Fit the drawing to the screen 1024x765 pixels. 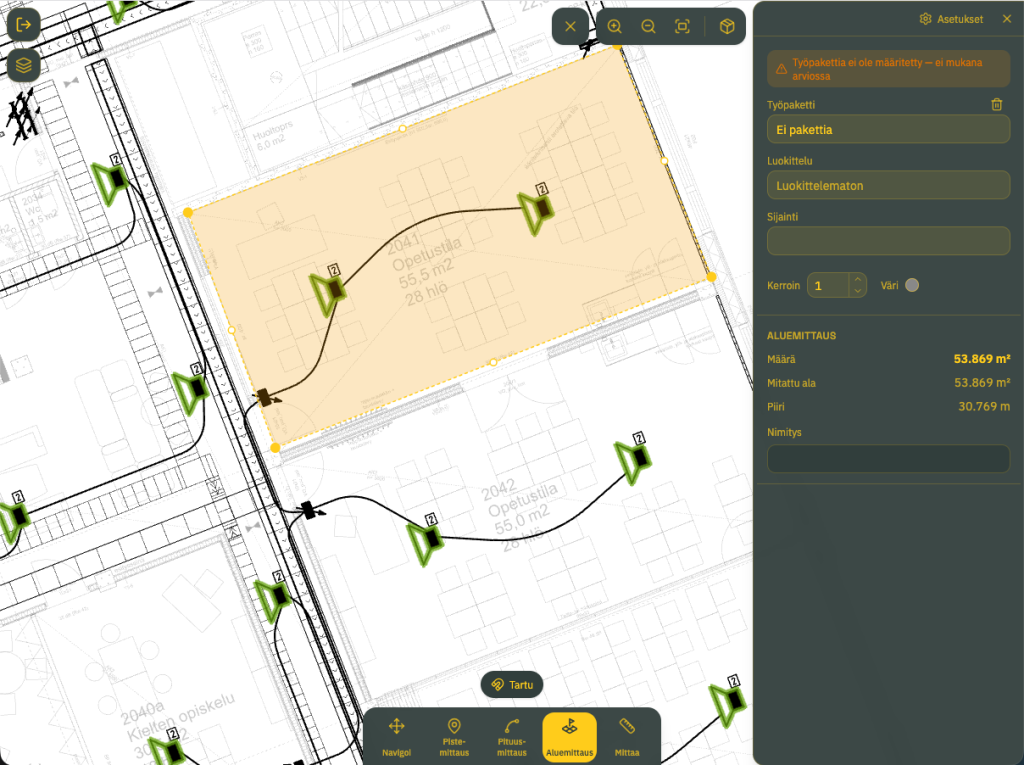(682, 26)
